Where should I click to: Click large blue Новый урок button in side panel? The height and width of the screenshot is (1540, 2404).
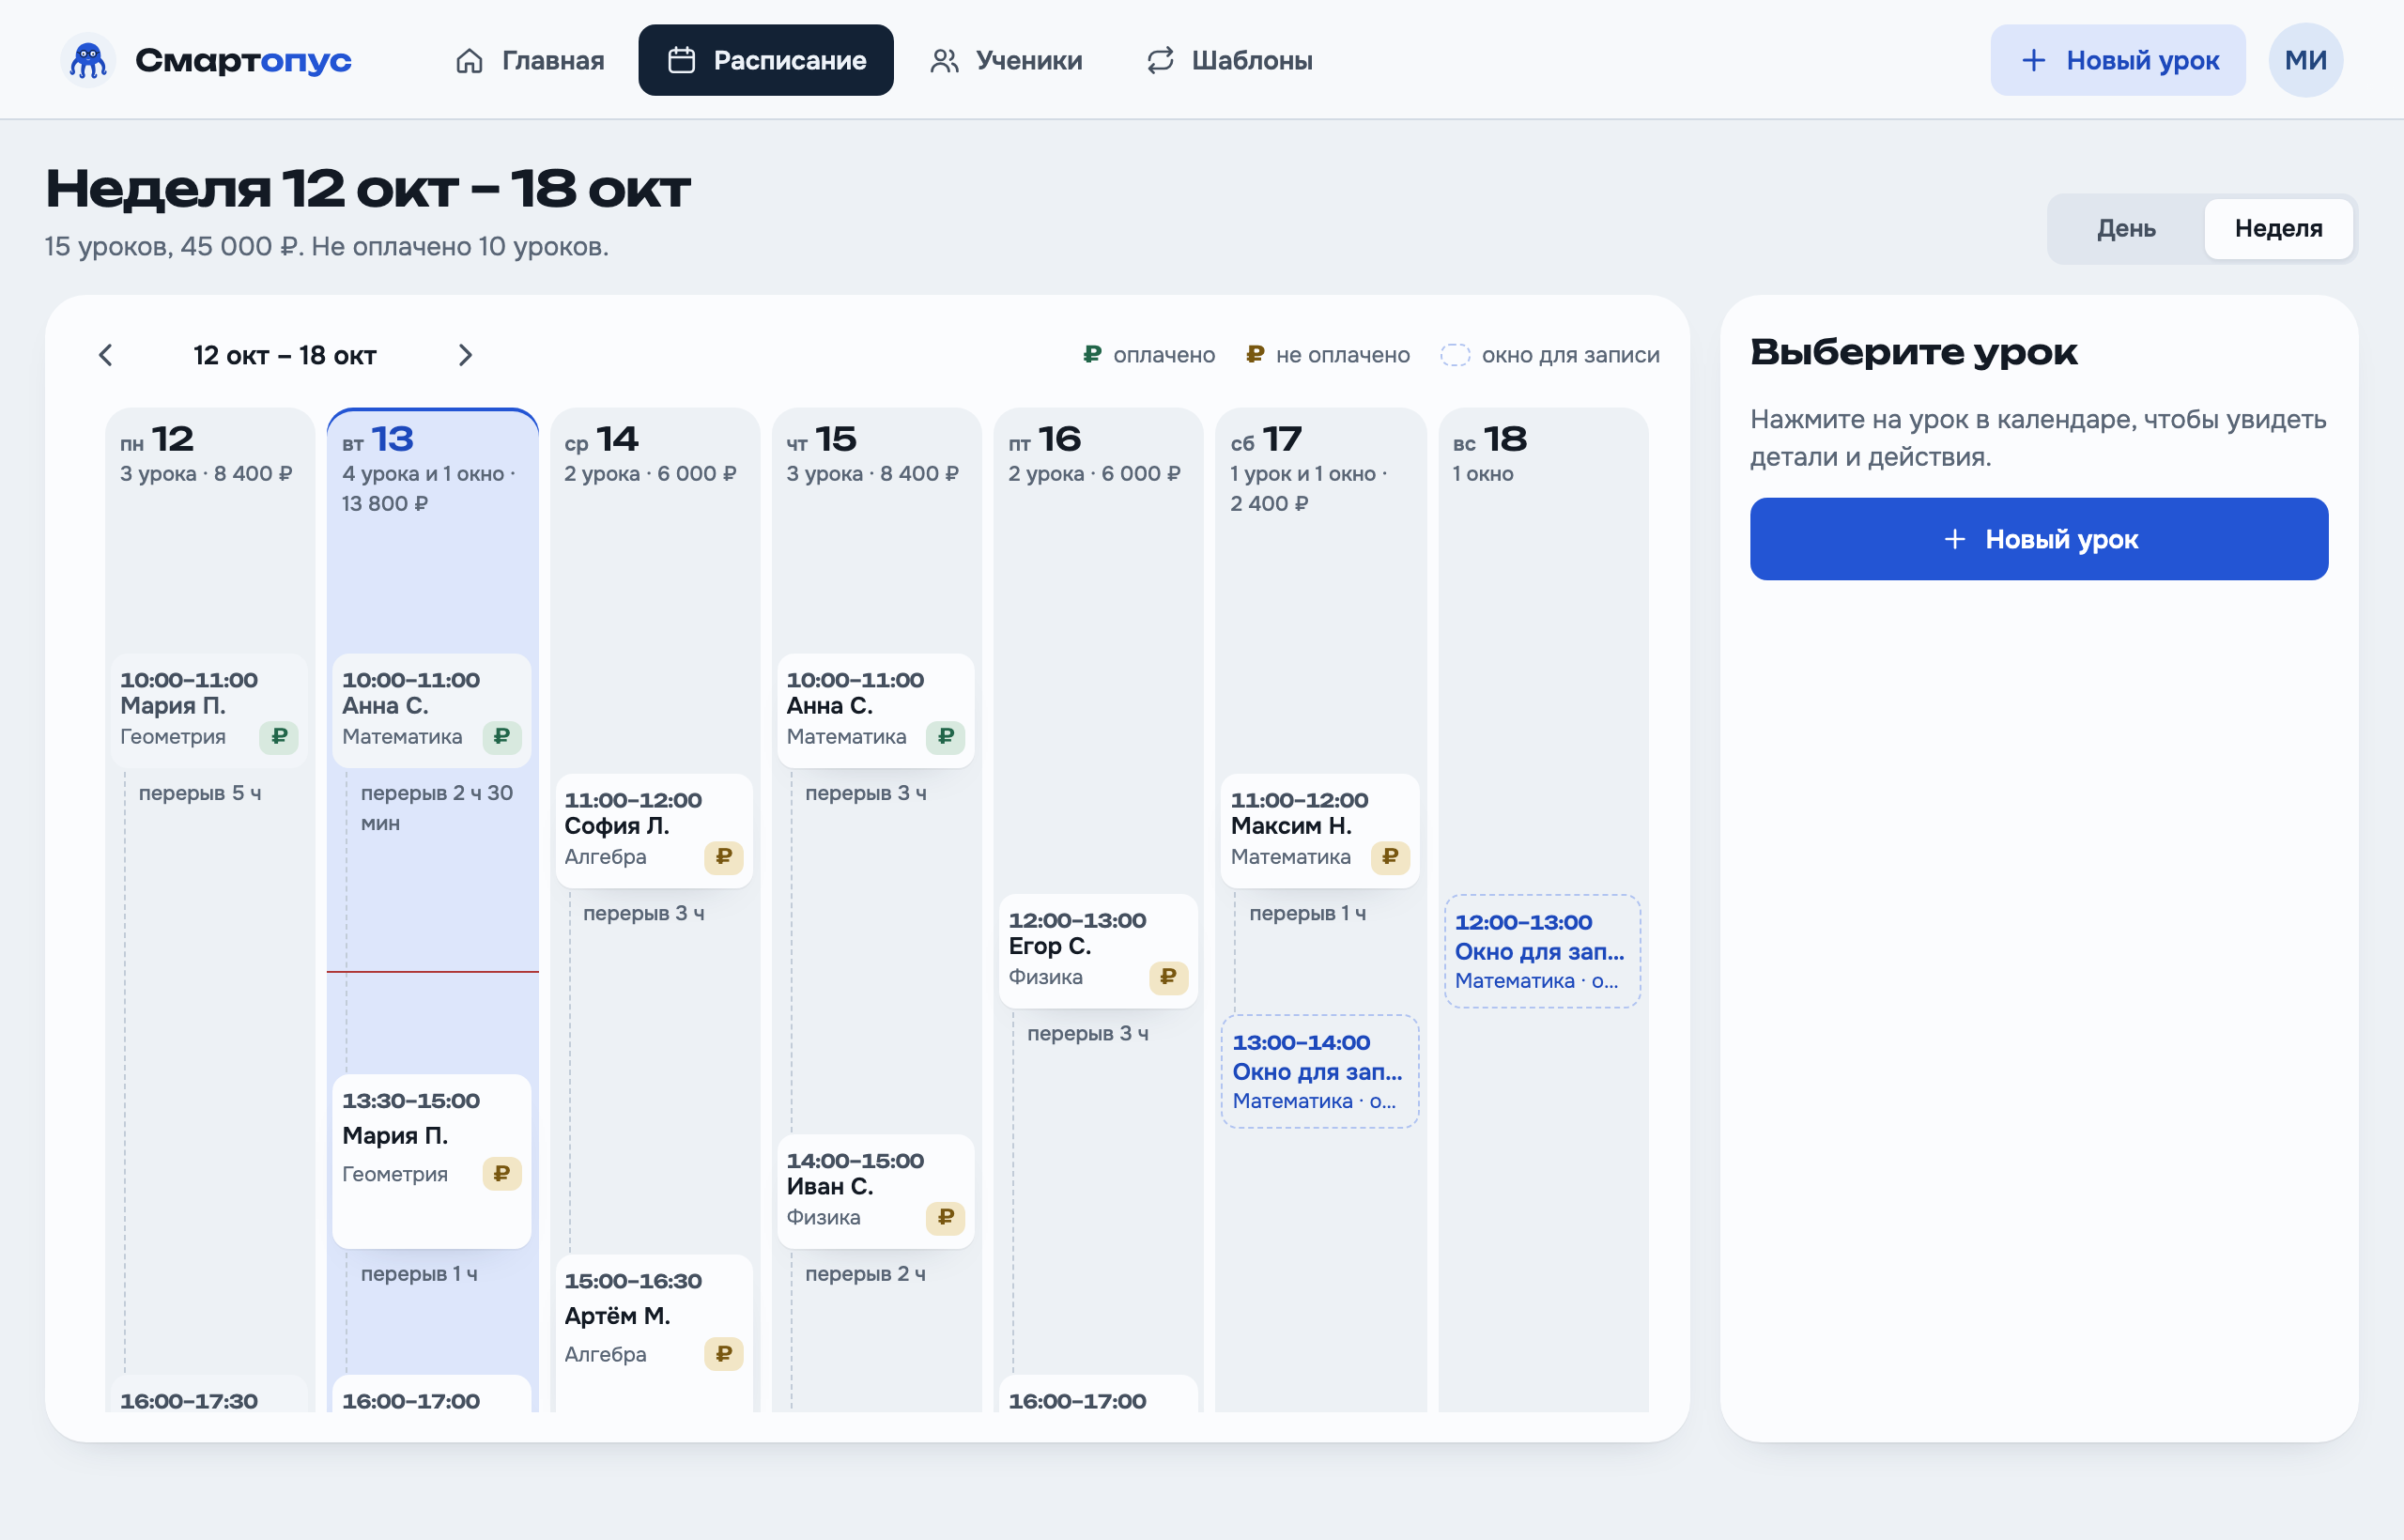pos(2039,539)
